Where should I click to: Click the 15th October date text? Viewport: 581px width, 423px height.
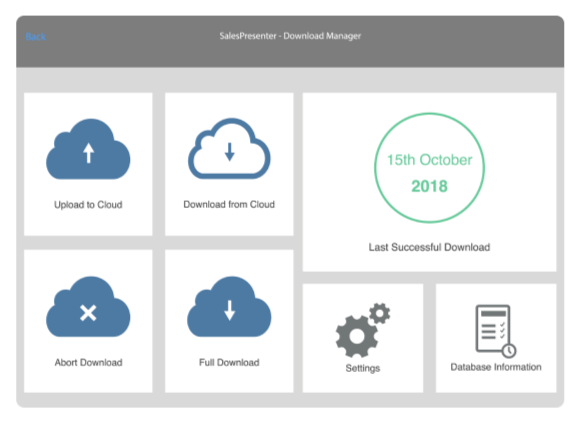[429, 160]
